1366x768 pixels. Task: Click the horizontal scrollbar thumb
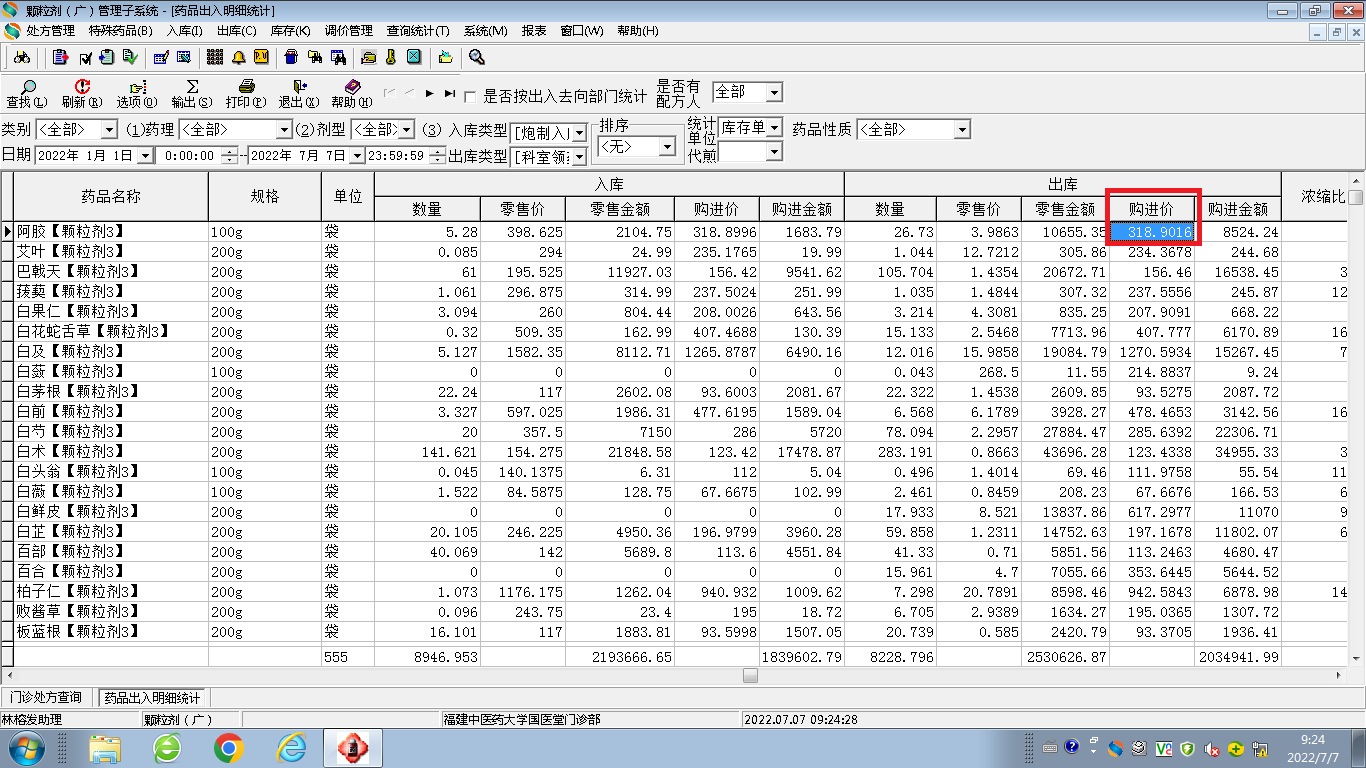(750, 676)
